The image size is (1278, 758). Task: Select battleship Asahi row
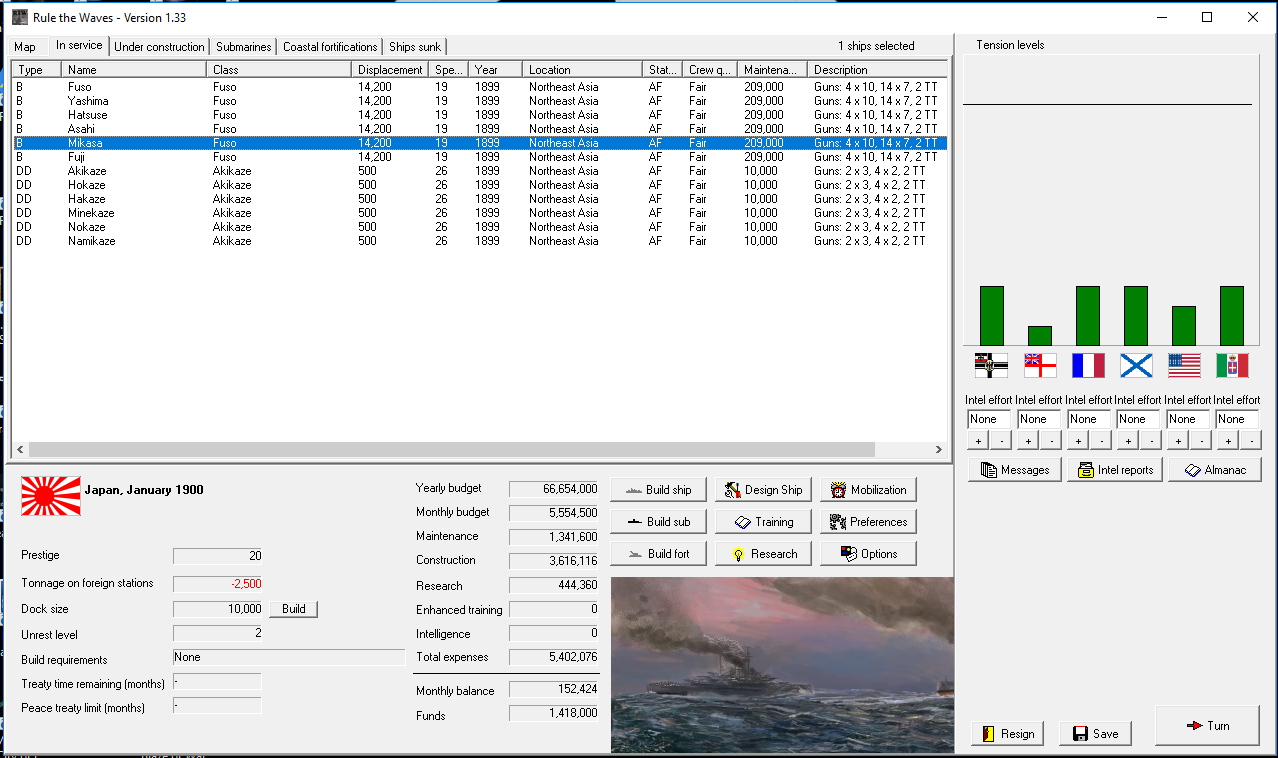(x=479, y=129)
